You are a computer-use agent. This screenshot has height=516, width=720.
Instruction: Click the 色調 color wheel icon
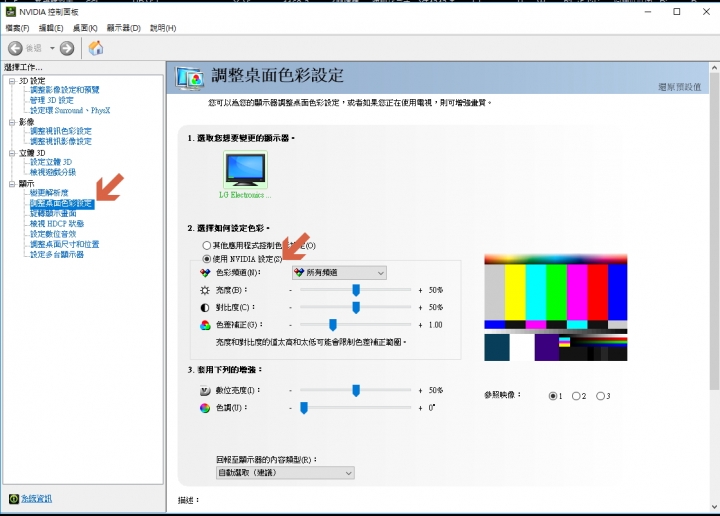coord(205,408)
